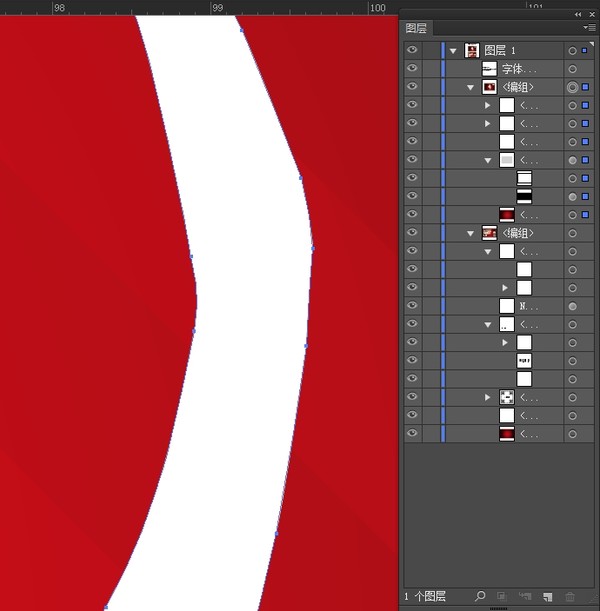Toggle eye icon of the second <编组> group
This screenshot has width=600, height=611.
pos(412,232)
